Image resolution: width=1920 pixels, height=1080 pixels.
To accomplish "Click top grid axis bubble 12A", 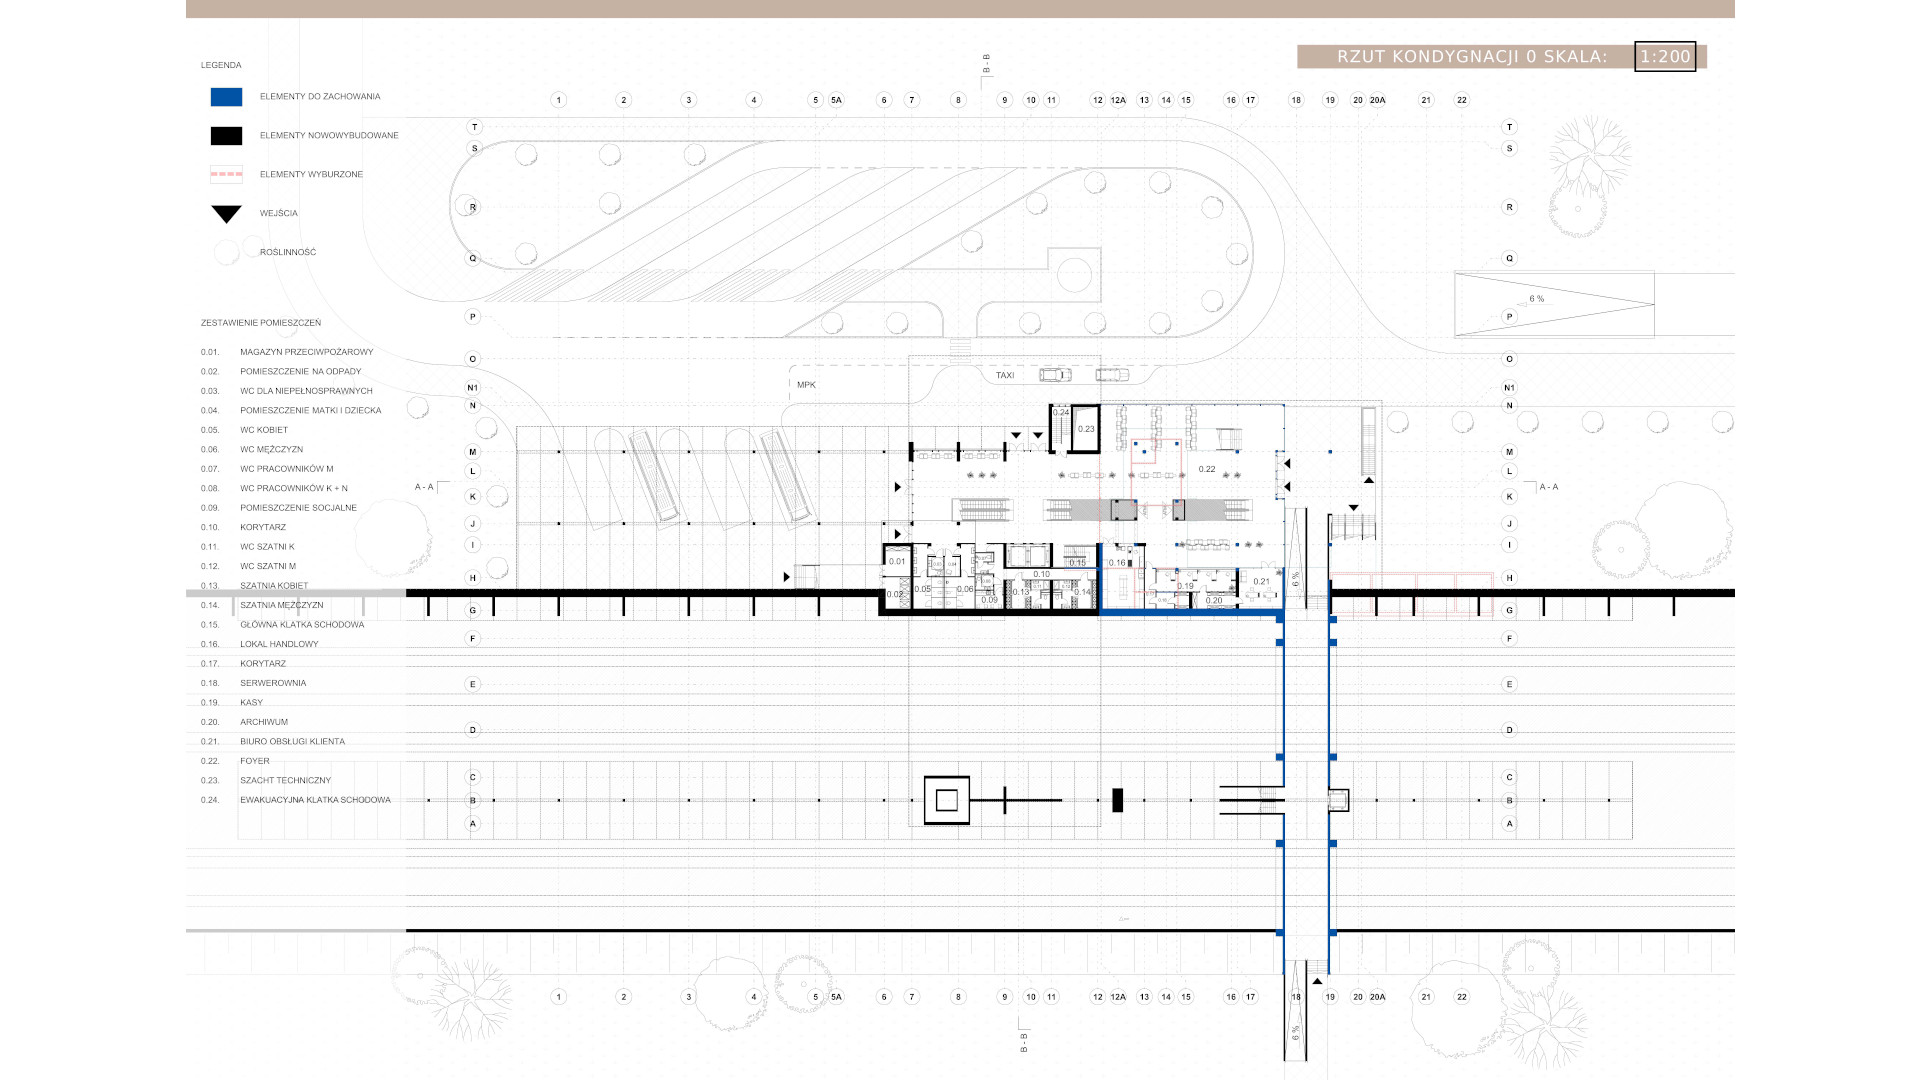I will click(x=1118, y=100).
